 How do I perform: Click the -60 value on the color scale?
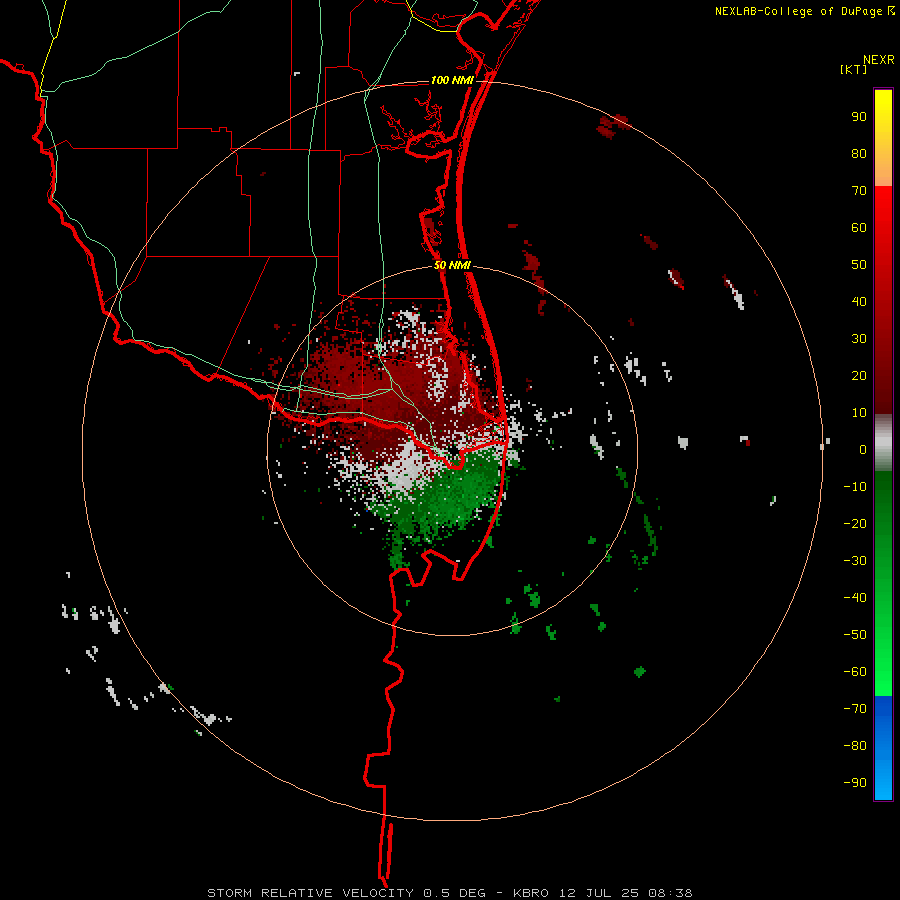(x=855, y=672)
